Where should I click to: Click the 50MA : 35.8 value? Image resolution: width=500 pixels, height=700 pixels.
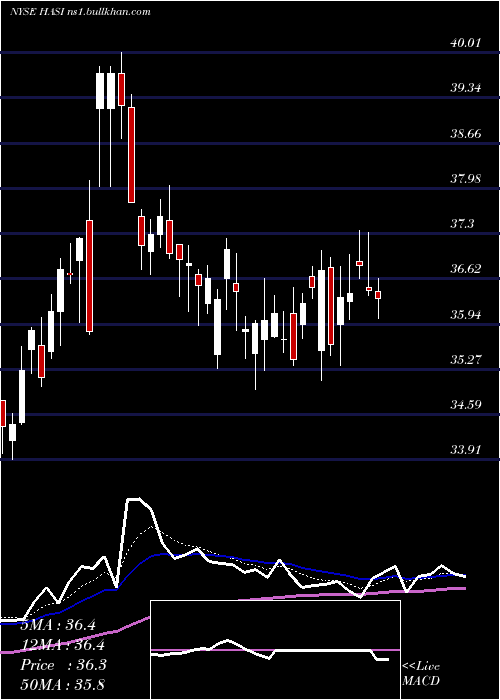[x=62, y=684]
